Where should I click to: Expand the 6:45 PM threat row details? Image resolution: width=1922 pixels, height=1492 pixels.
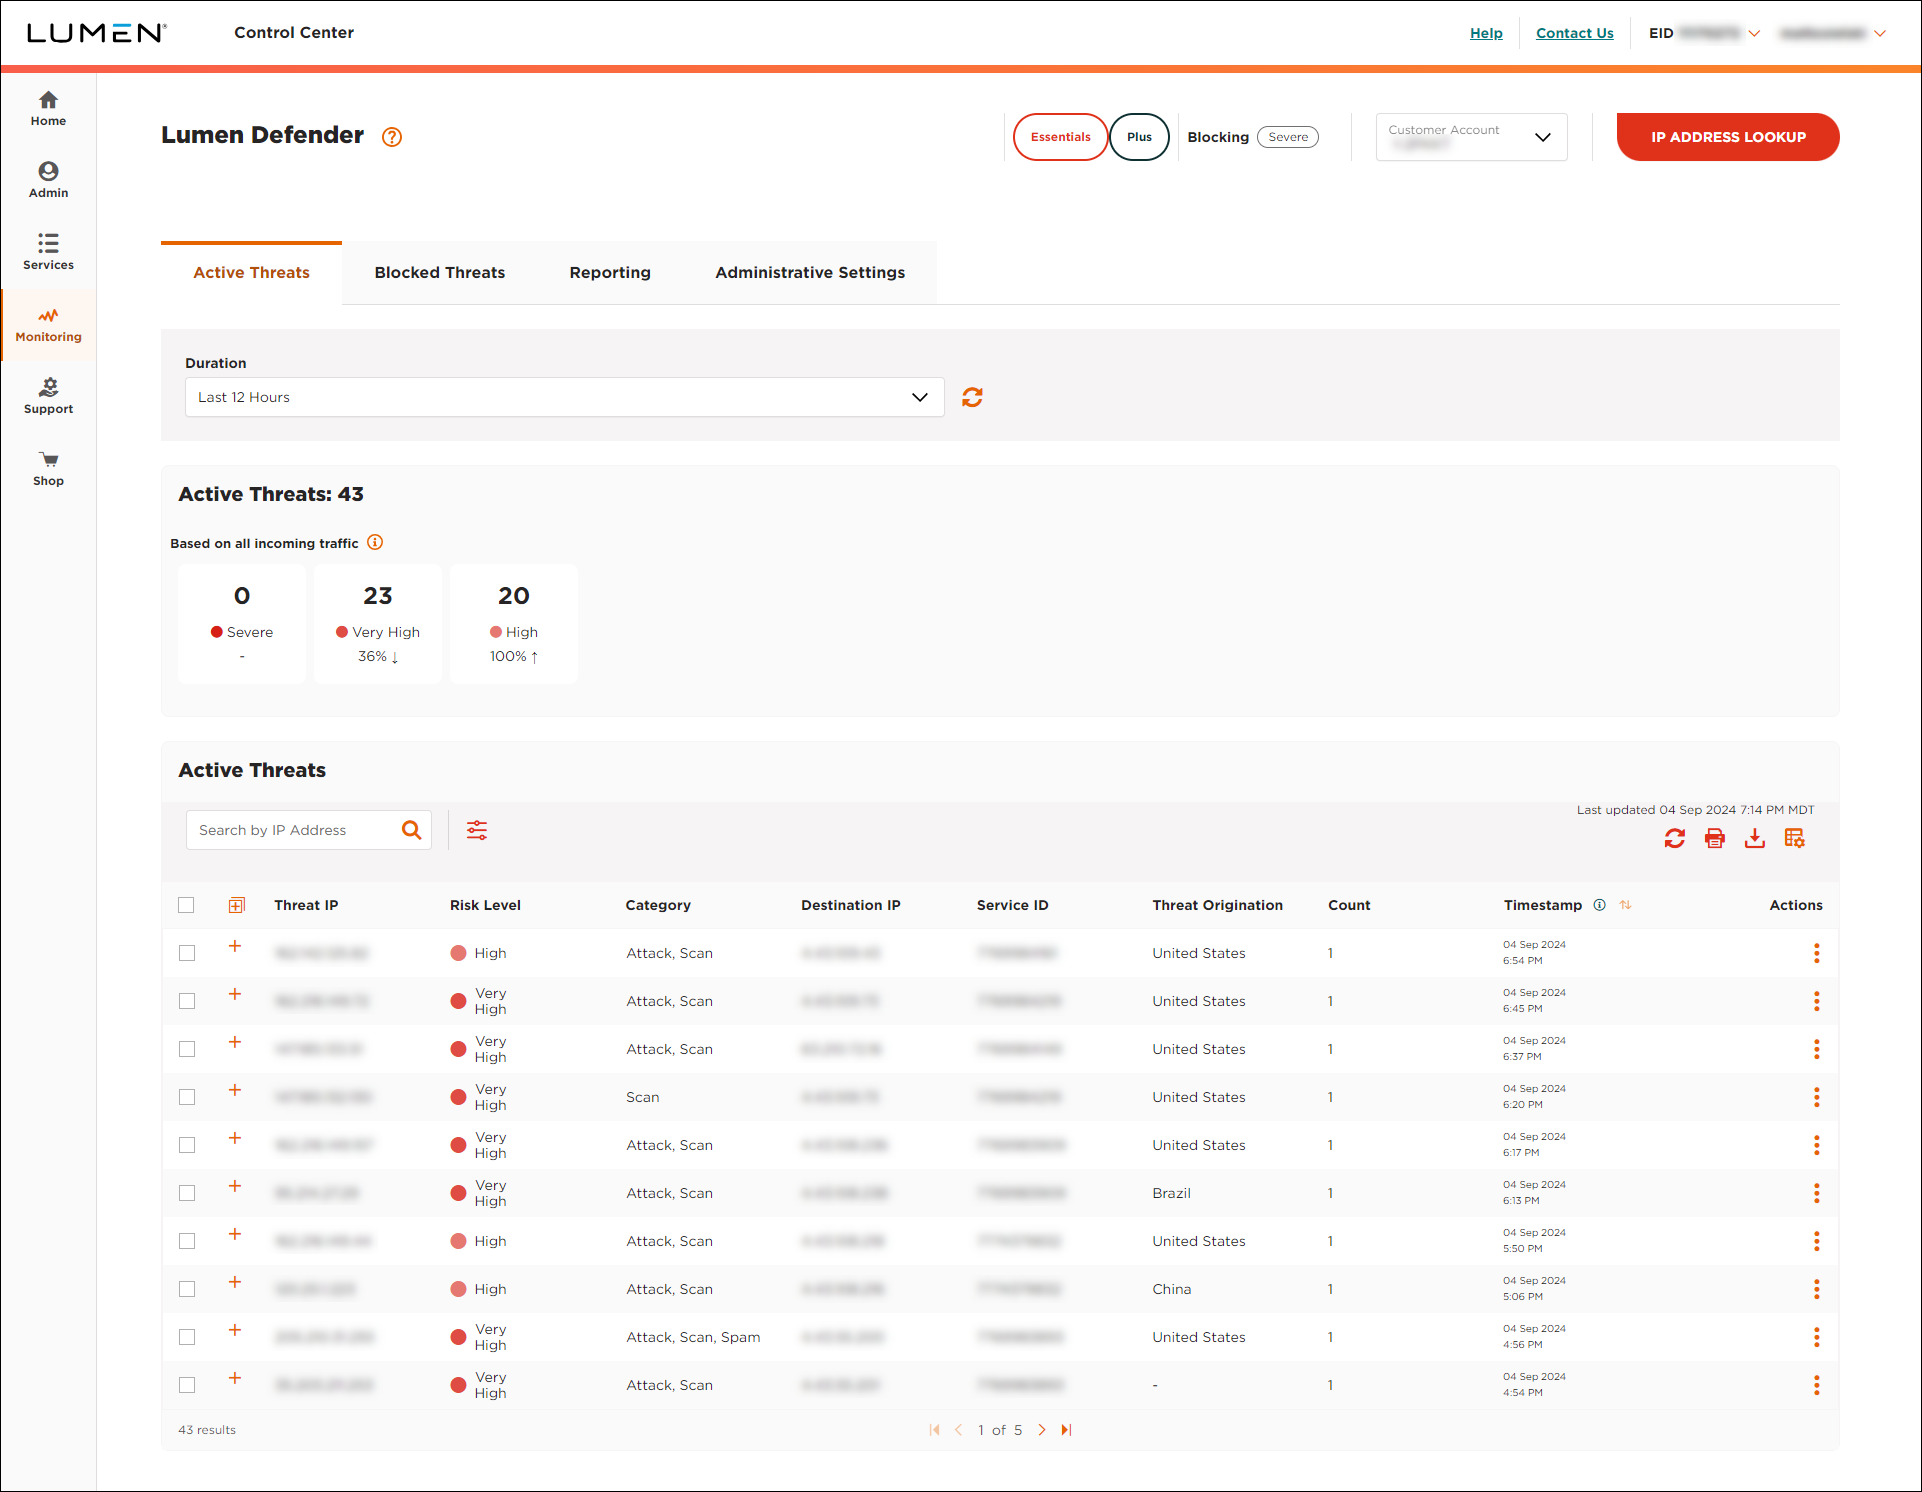[x=235, y=994]
